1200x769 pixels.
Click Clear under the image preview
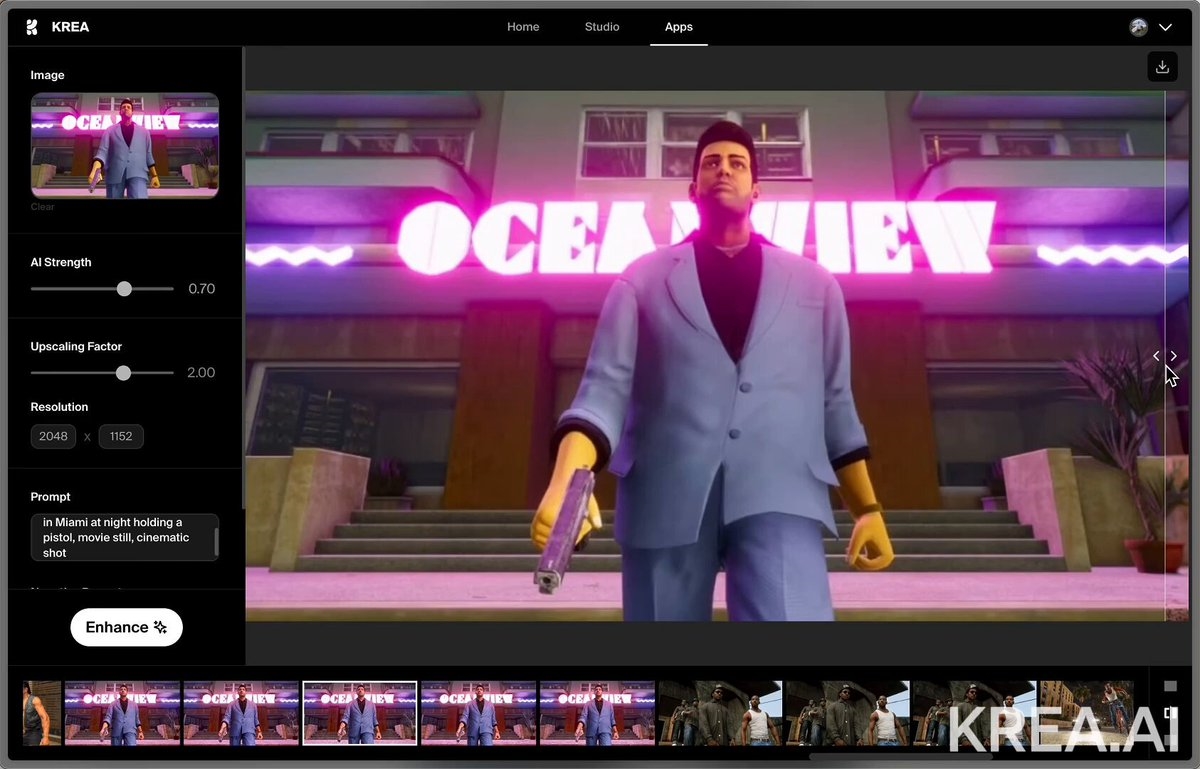(42, 207)
